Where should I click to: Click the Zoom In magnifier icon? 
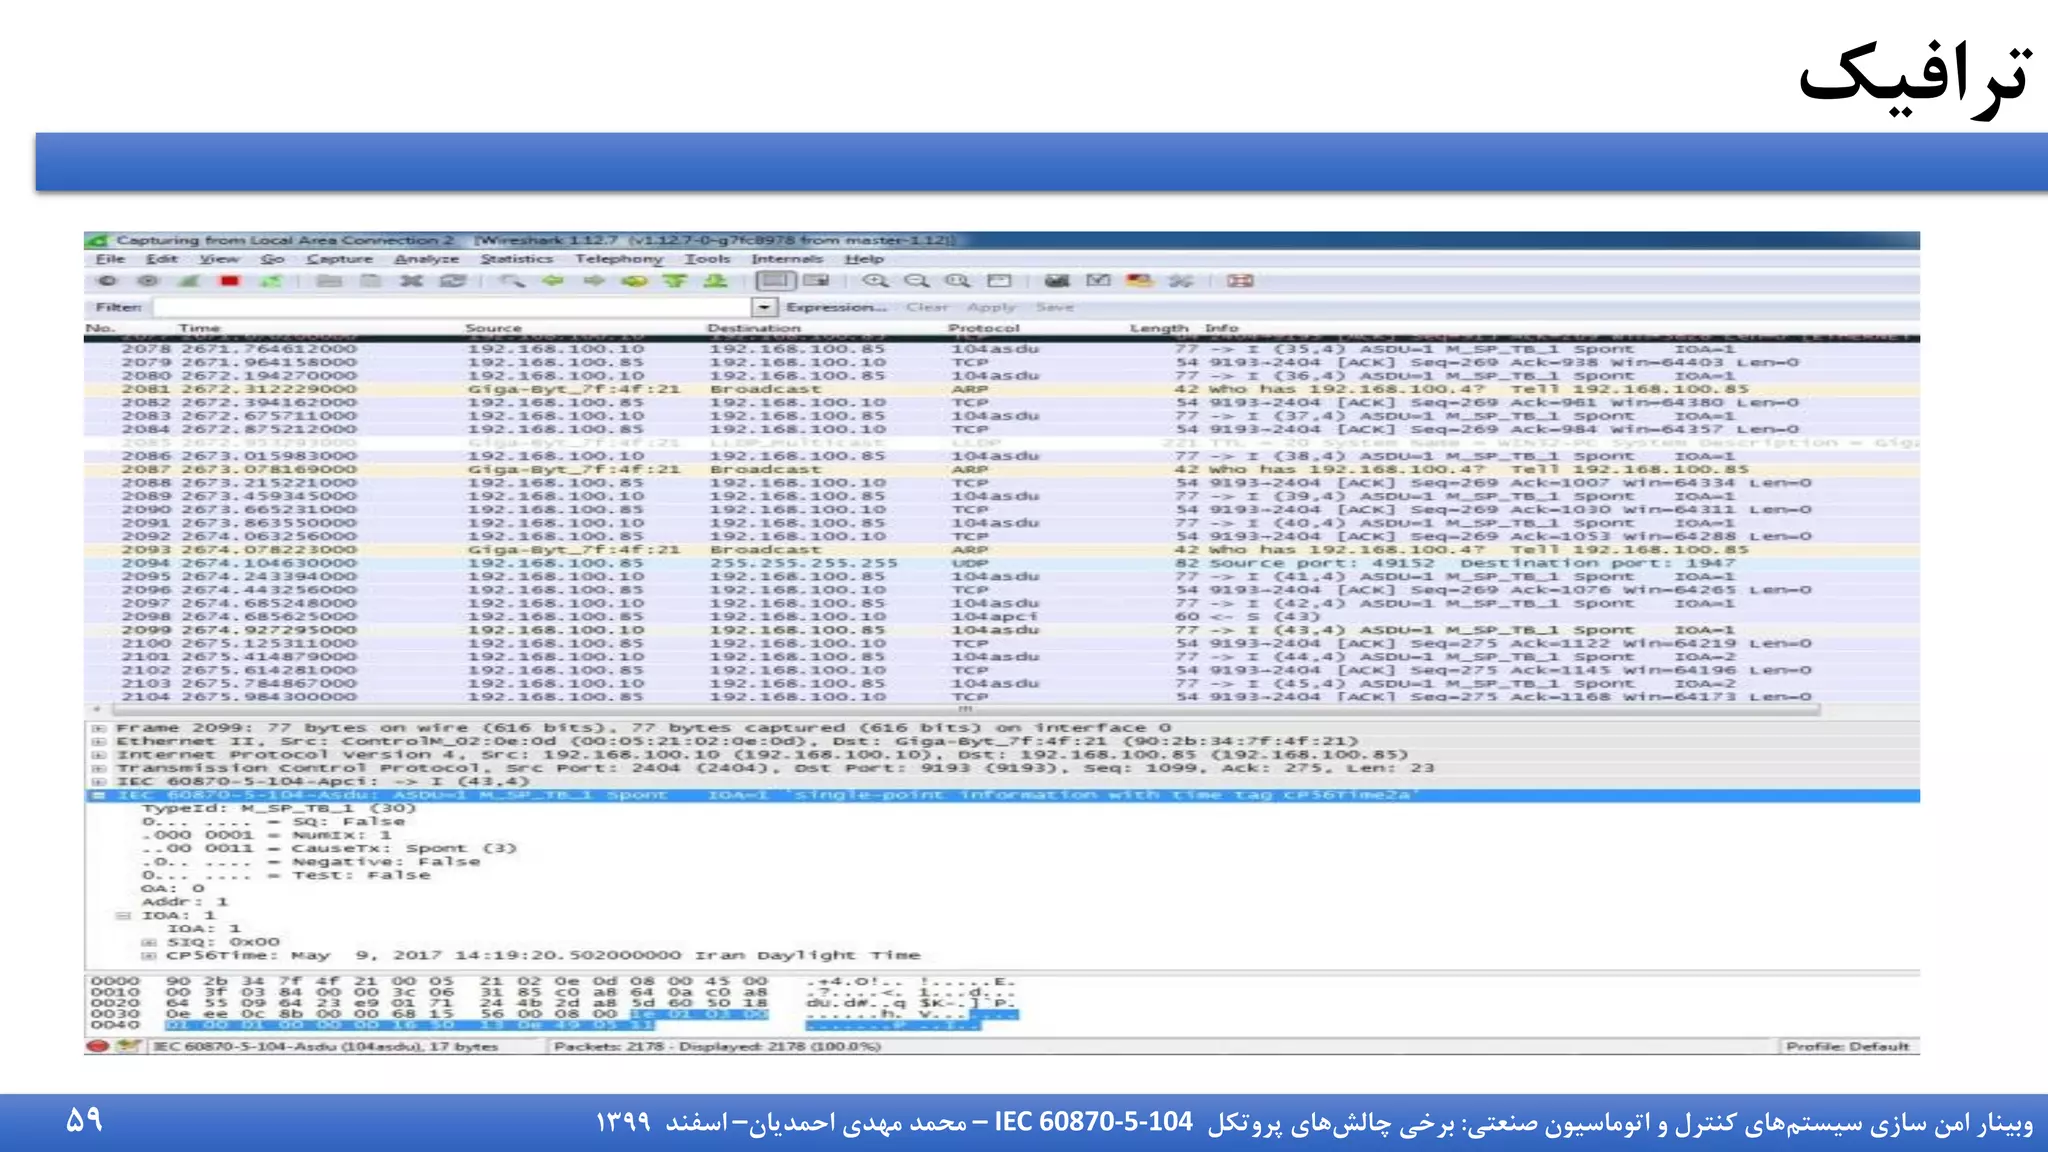tap(875, 281)
